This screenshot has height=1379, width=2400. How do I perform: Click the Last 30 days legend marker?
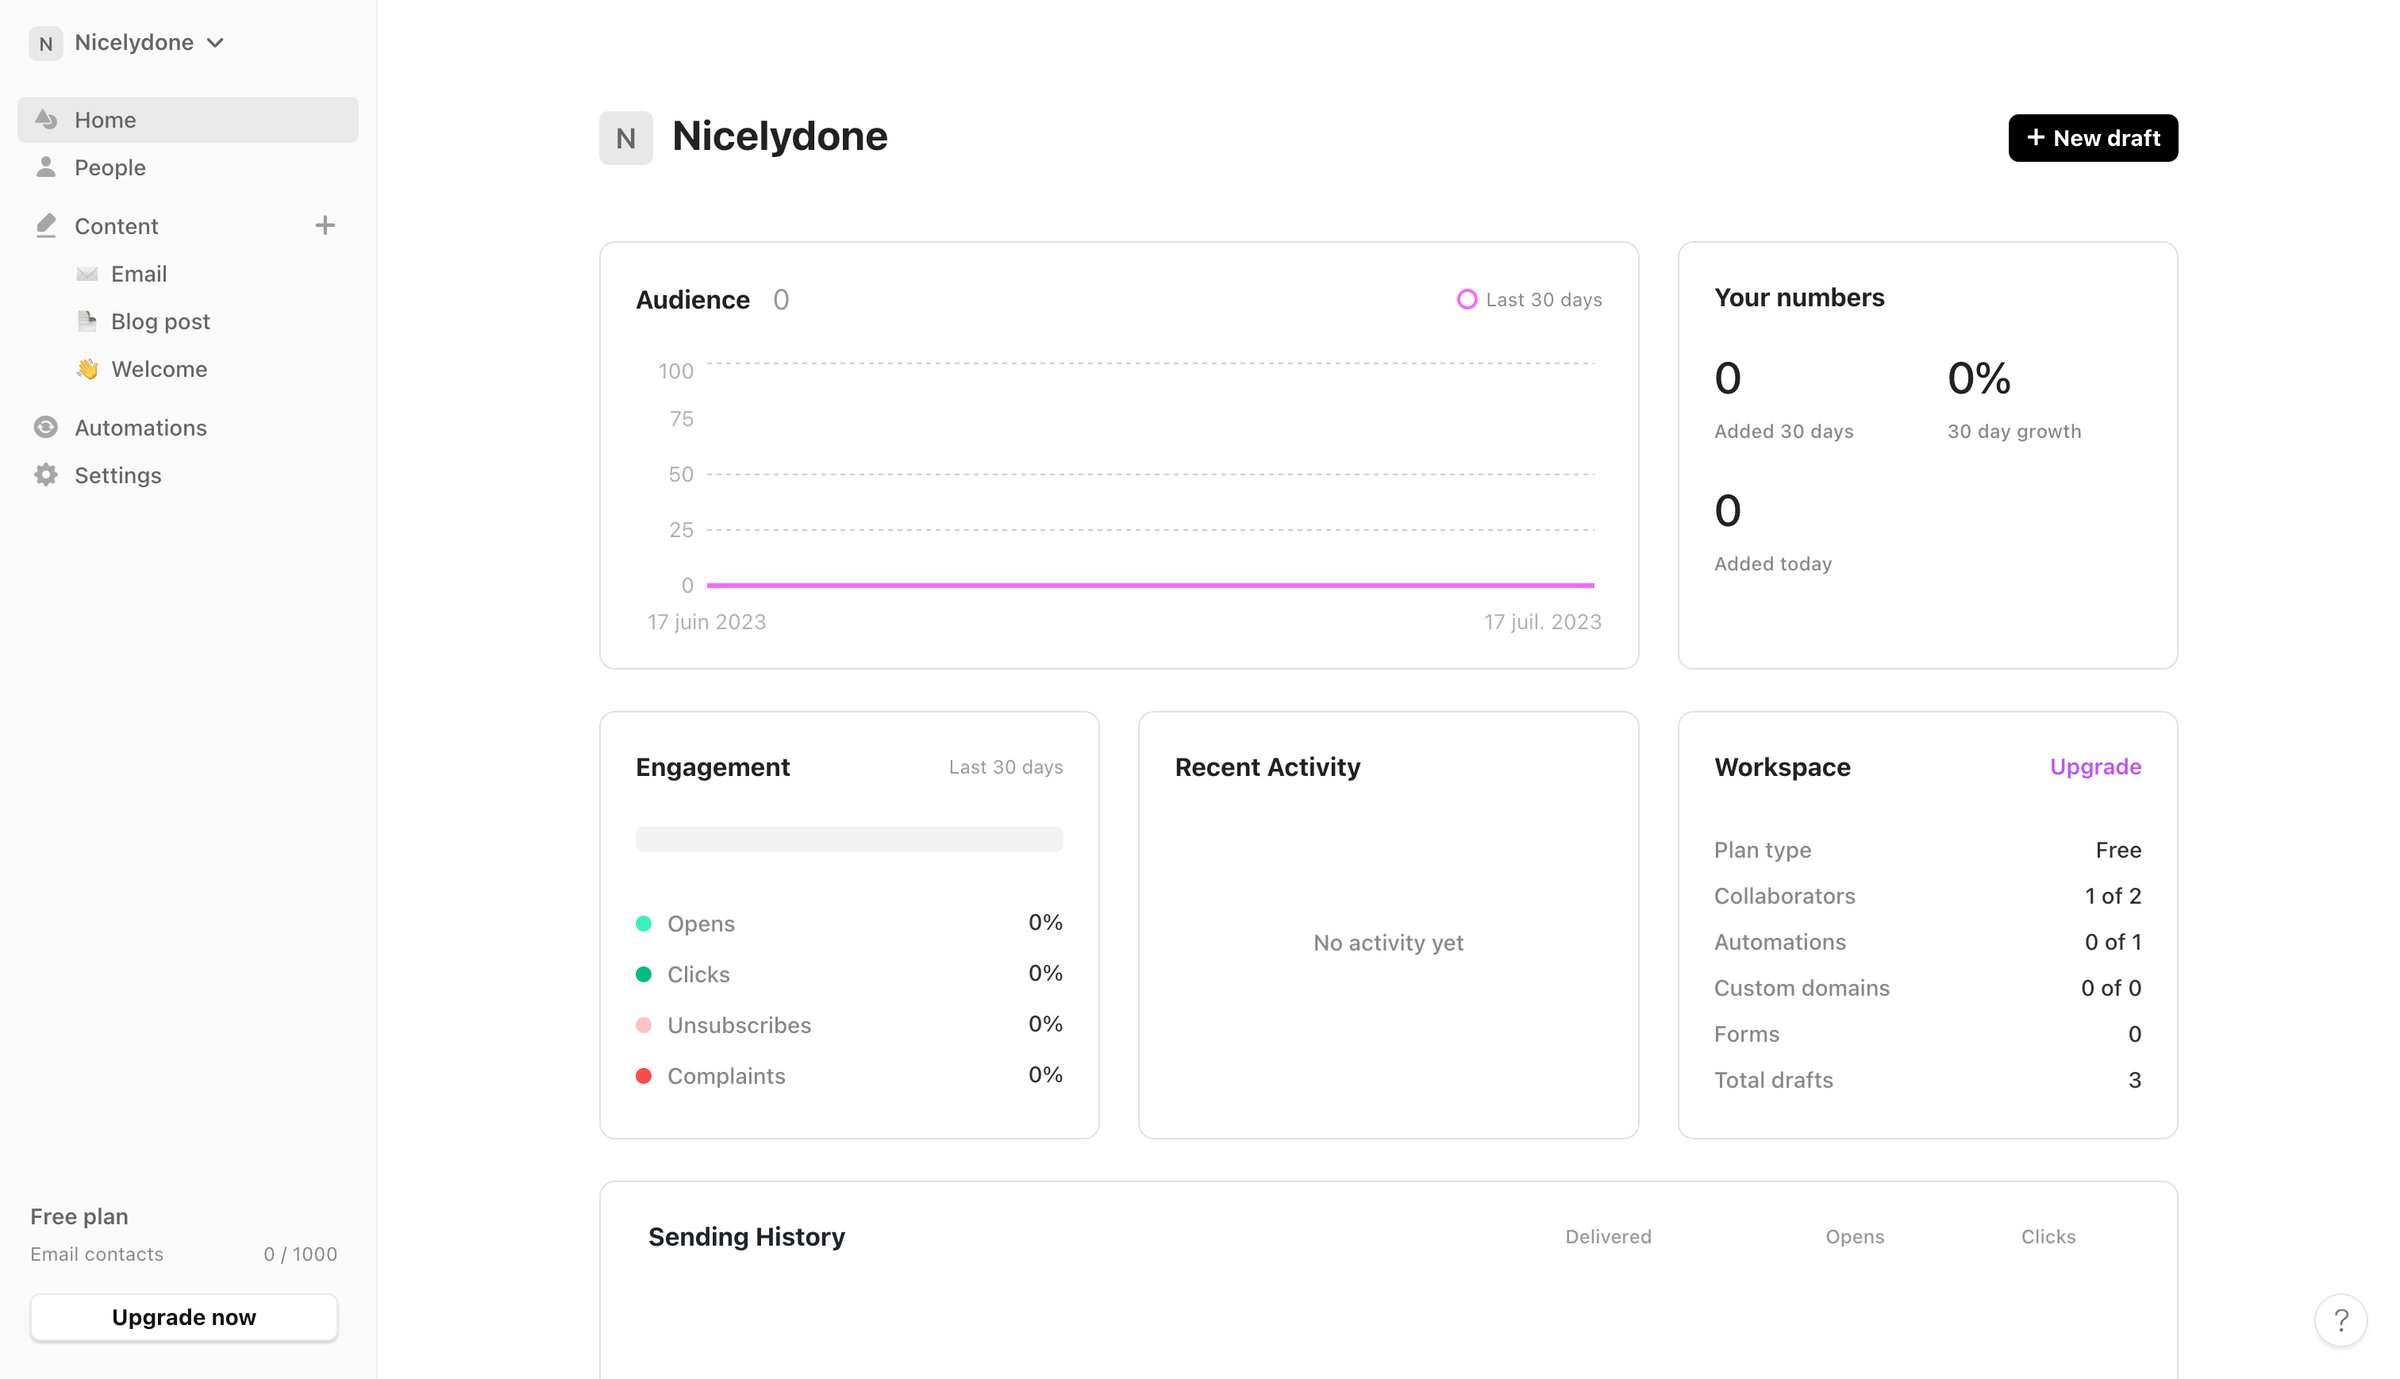(x=1466, y=299)
